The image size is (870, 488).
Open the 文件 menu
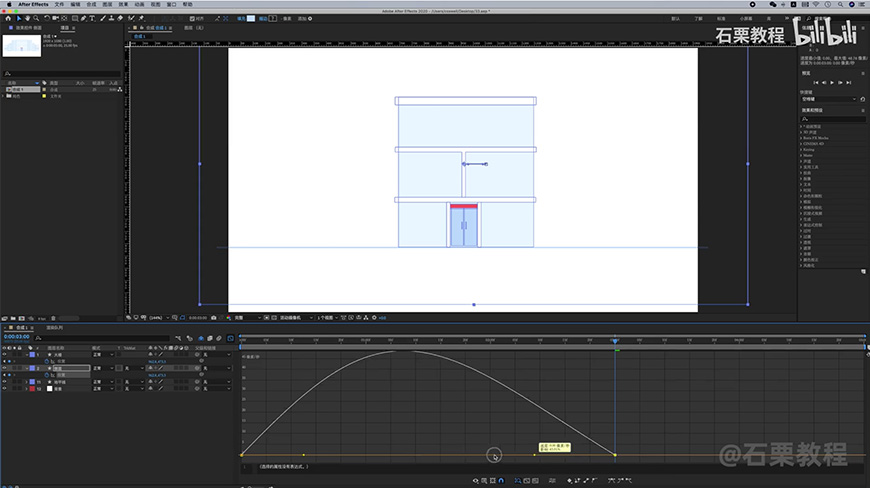59,4
